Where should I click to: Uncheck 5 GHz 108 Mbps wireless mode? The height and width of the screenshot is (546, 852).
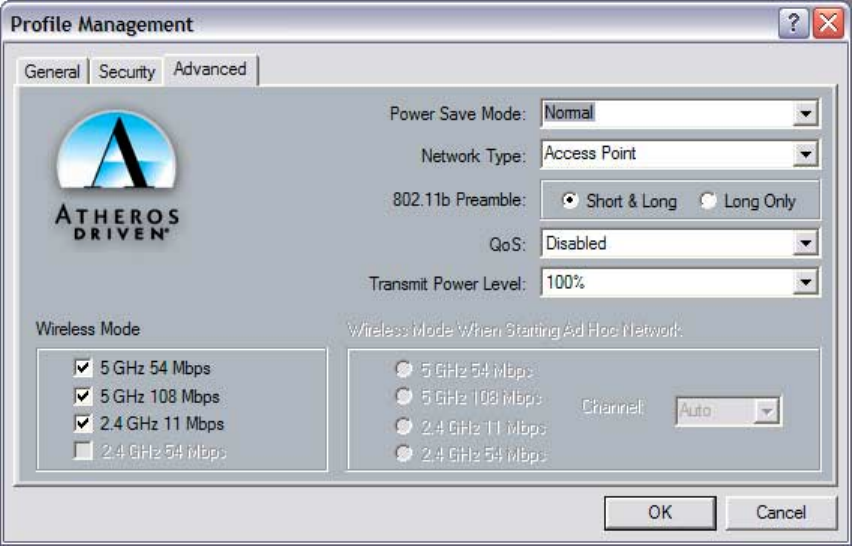(83, 396)
